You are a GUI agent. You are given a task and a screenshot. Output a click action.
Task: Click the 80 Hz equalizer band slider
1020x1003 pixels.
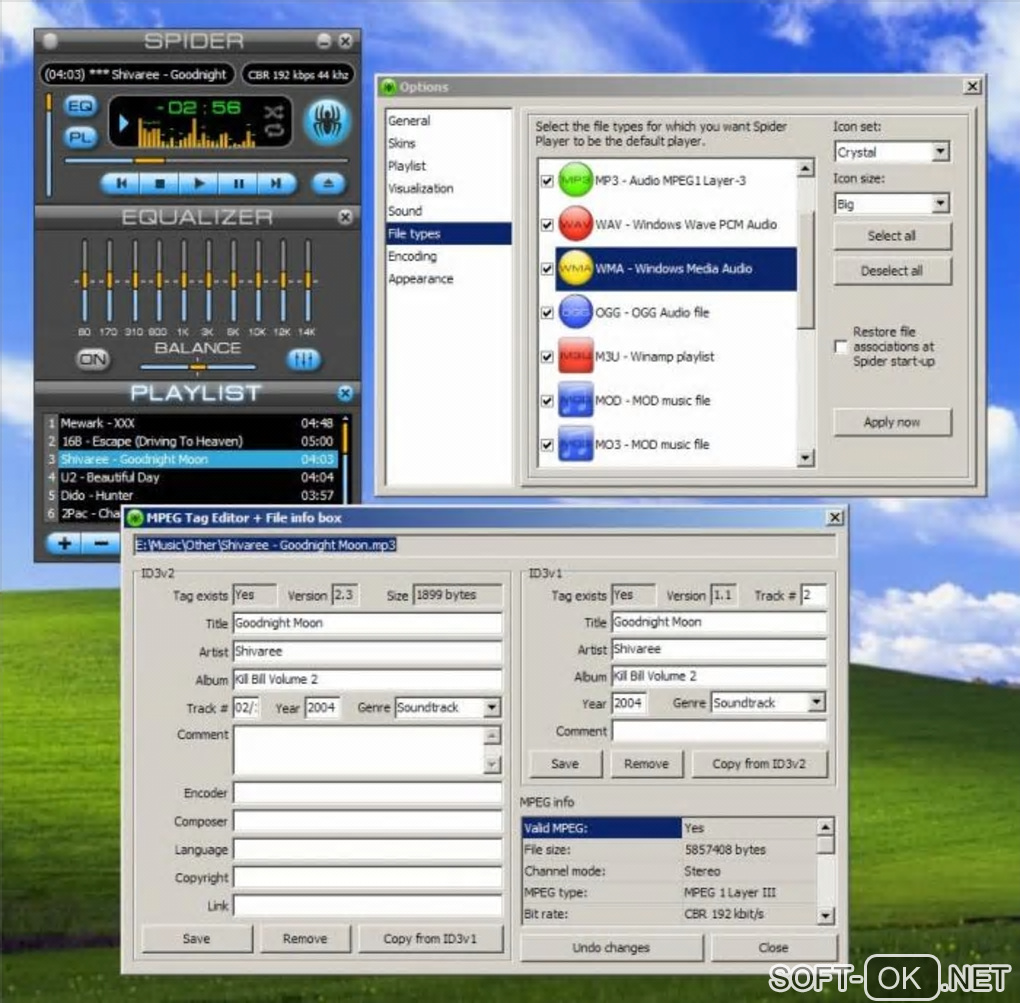[x=84, y=281]
